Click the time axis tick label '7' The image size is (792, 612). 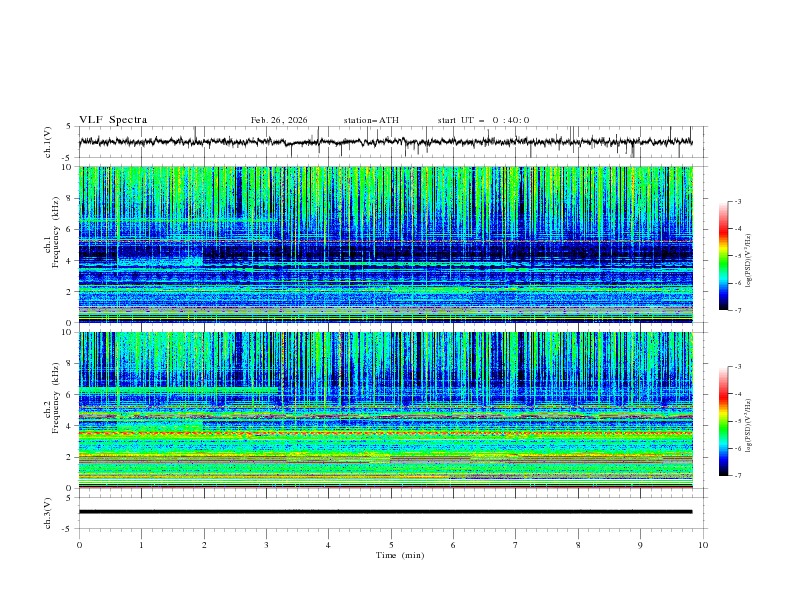pos(516,545)
